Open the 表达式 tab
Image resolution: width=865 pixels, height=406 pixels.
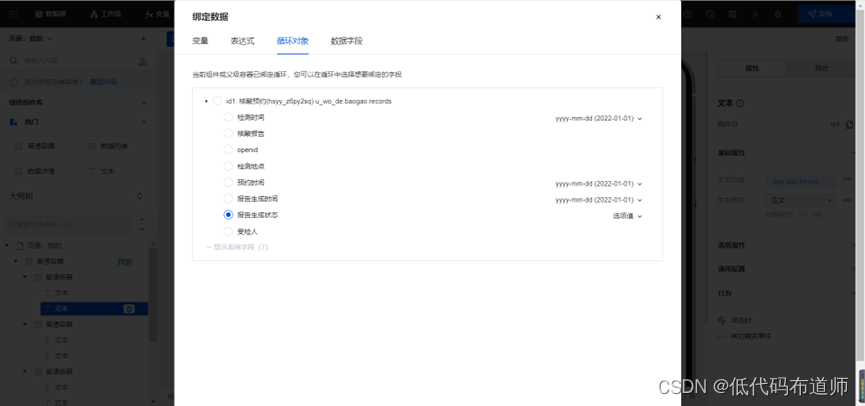click(242, 41)
